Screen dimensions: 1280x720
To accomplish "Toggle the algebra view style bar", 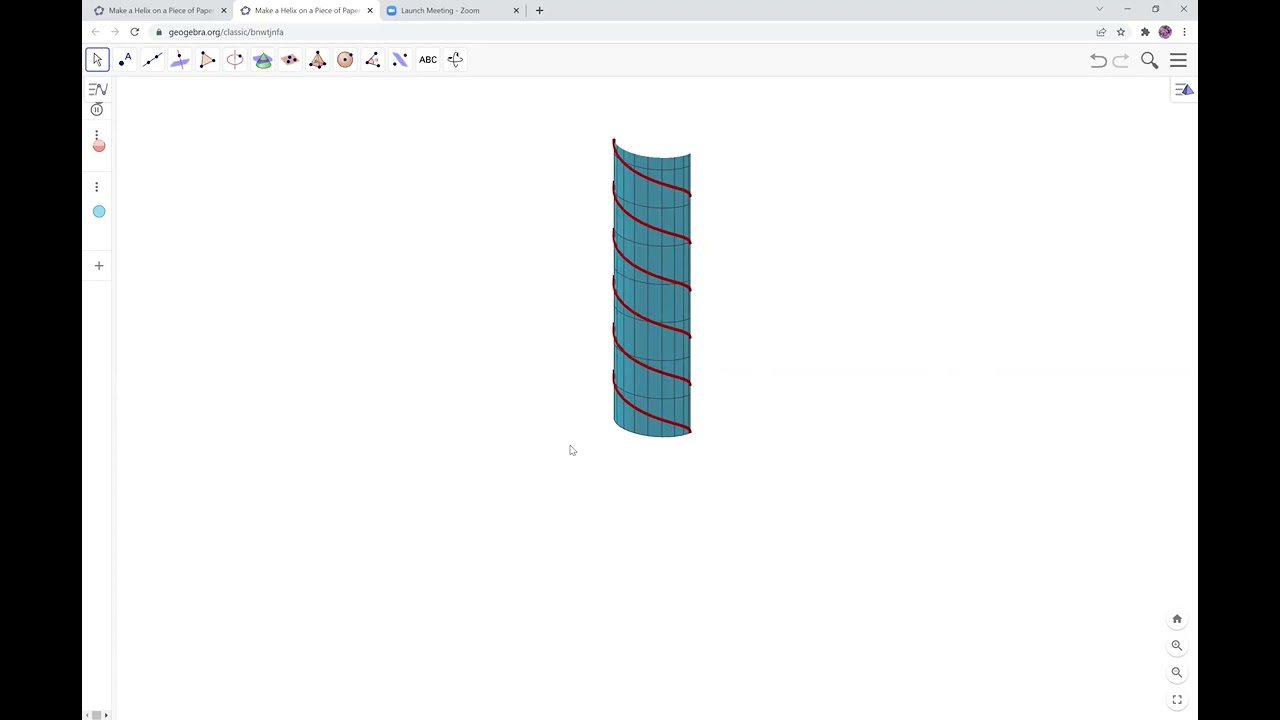I will 97,90.
